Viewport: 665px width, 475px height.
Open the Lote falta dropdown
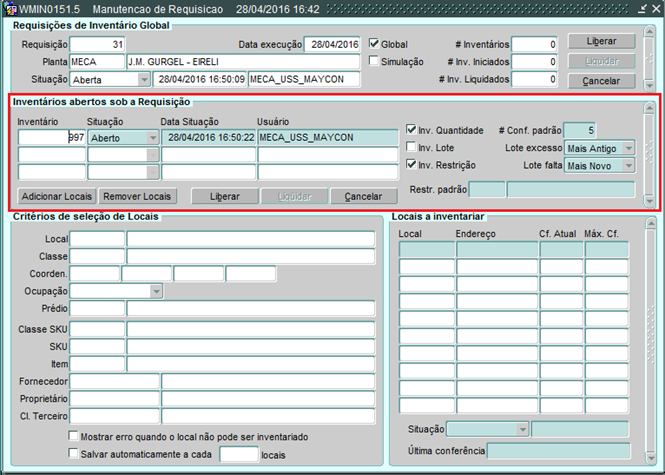coord(628,165)
